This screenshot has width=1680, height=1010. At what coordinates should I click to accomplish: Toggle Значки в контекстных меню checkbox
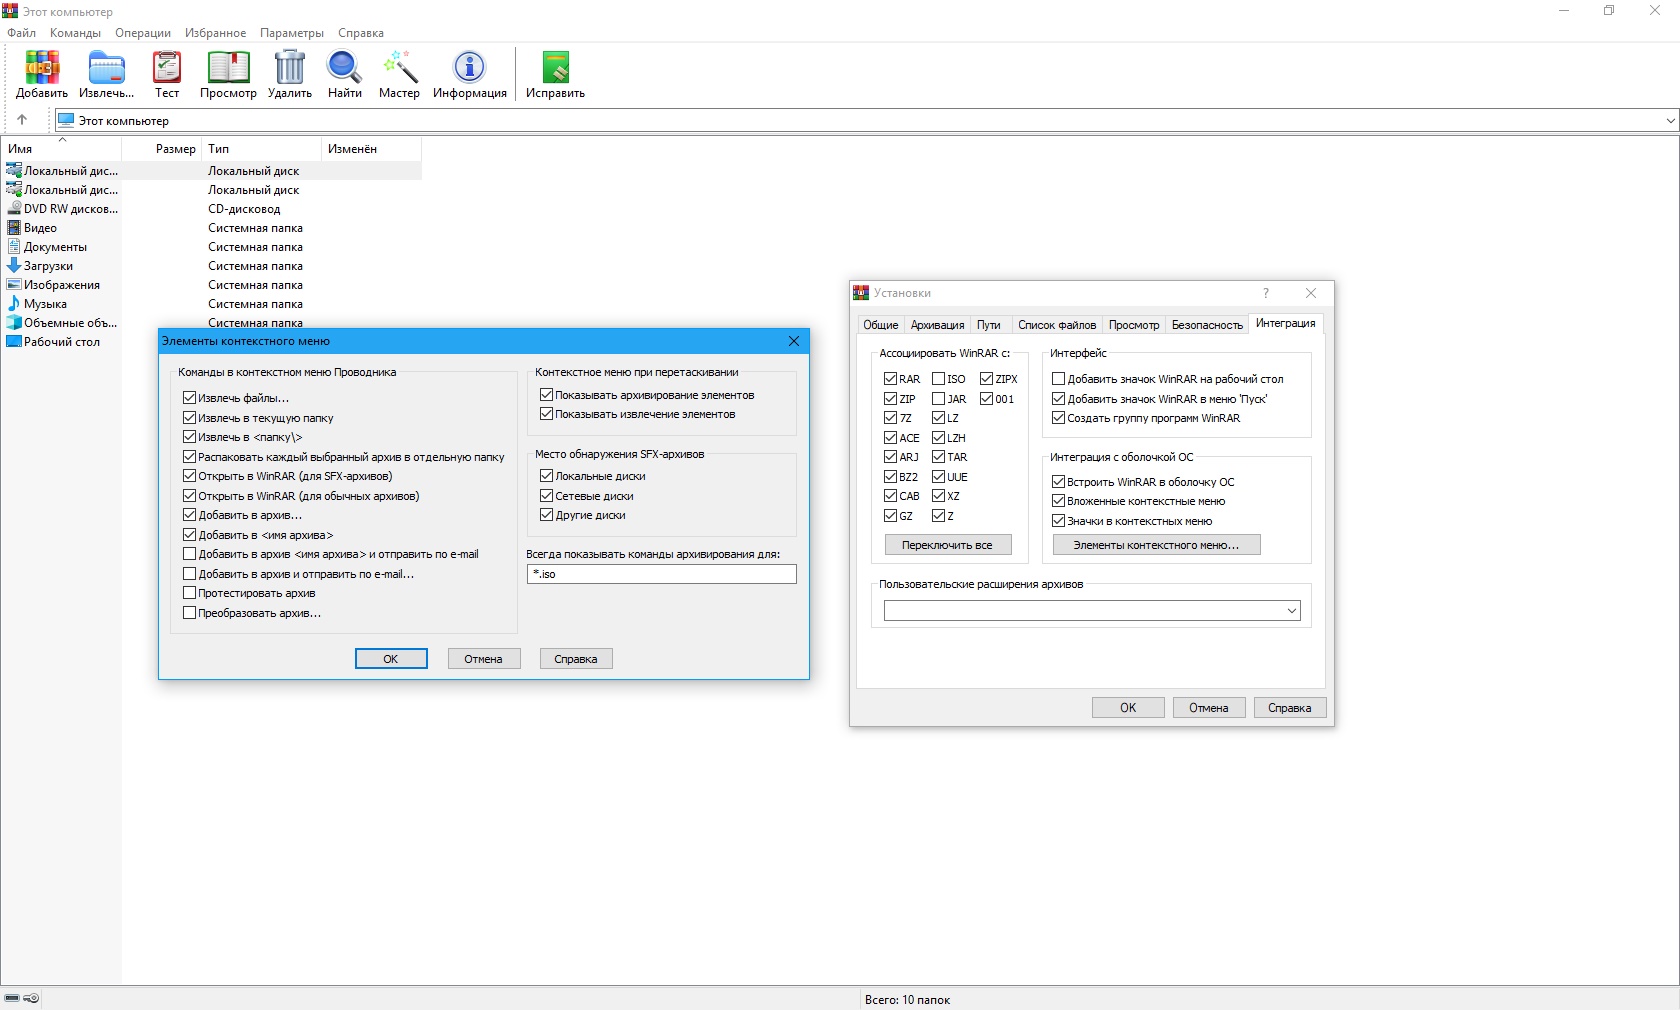click(1058, 521)
